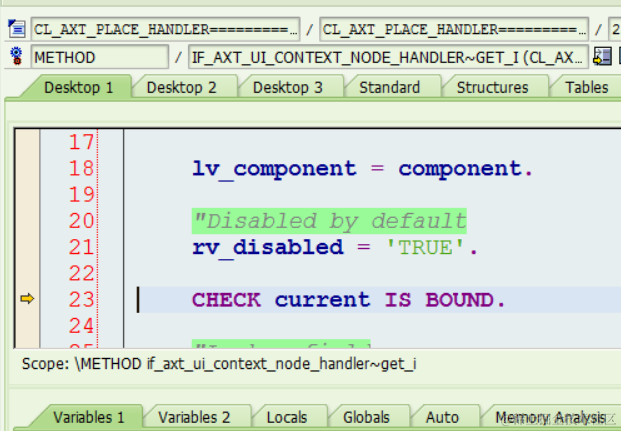Select the first CL_AXT_PLACE_HANDLER program field
The height and width of the screenshot is (431, 621).
[166, 29]
